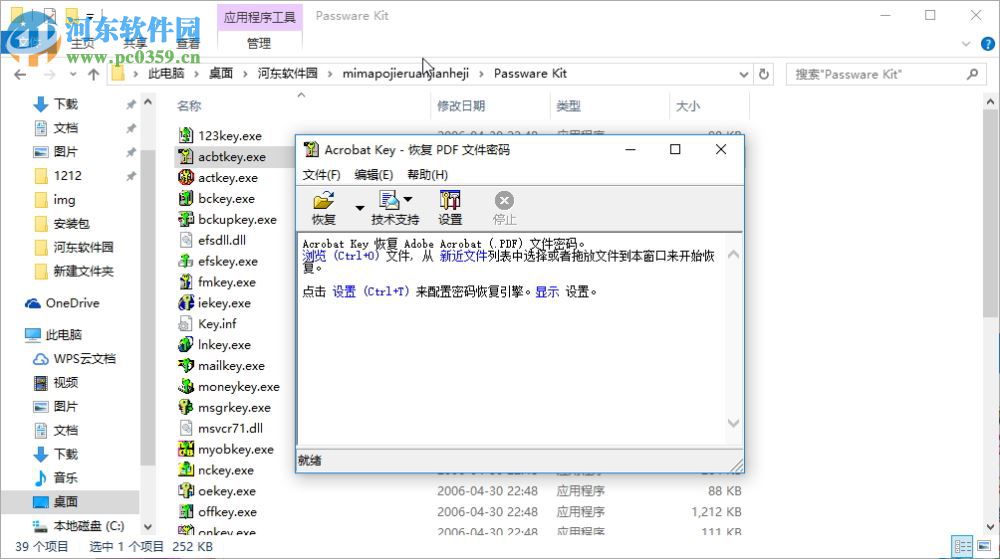1000x559 pixels.
Task: Select the offkey.exe file name
Action: [x=227, y=512]
